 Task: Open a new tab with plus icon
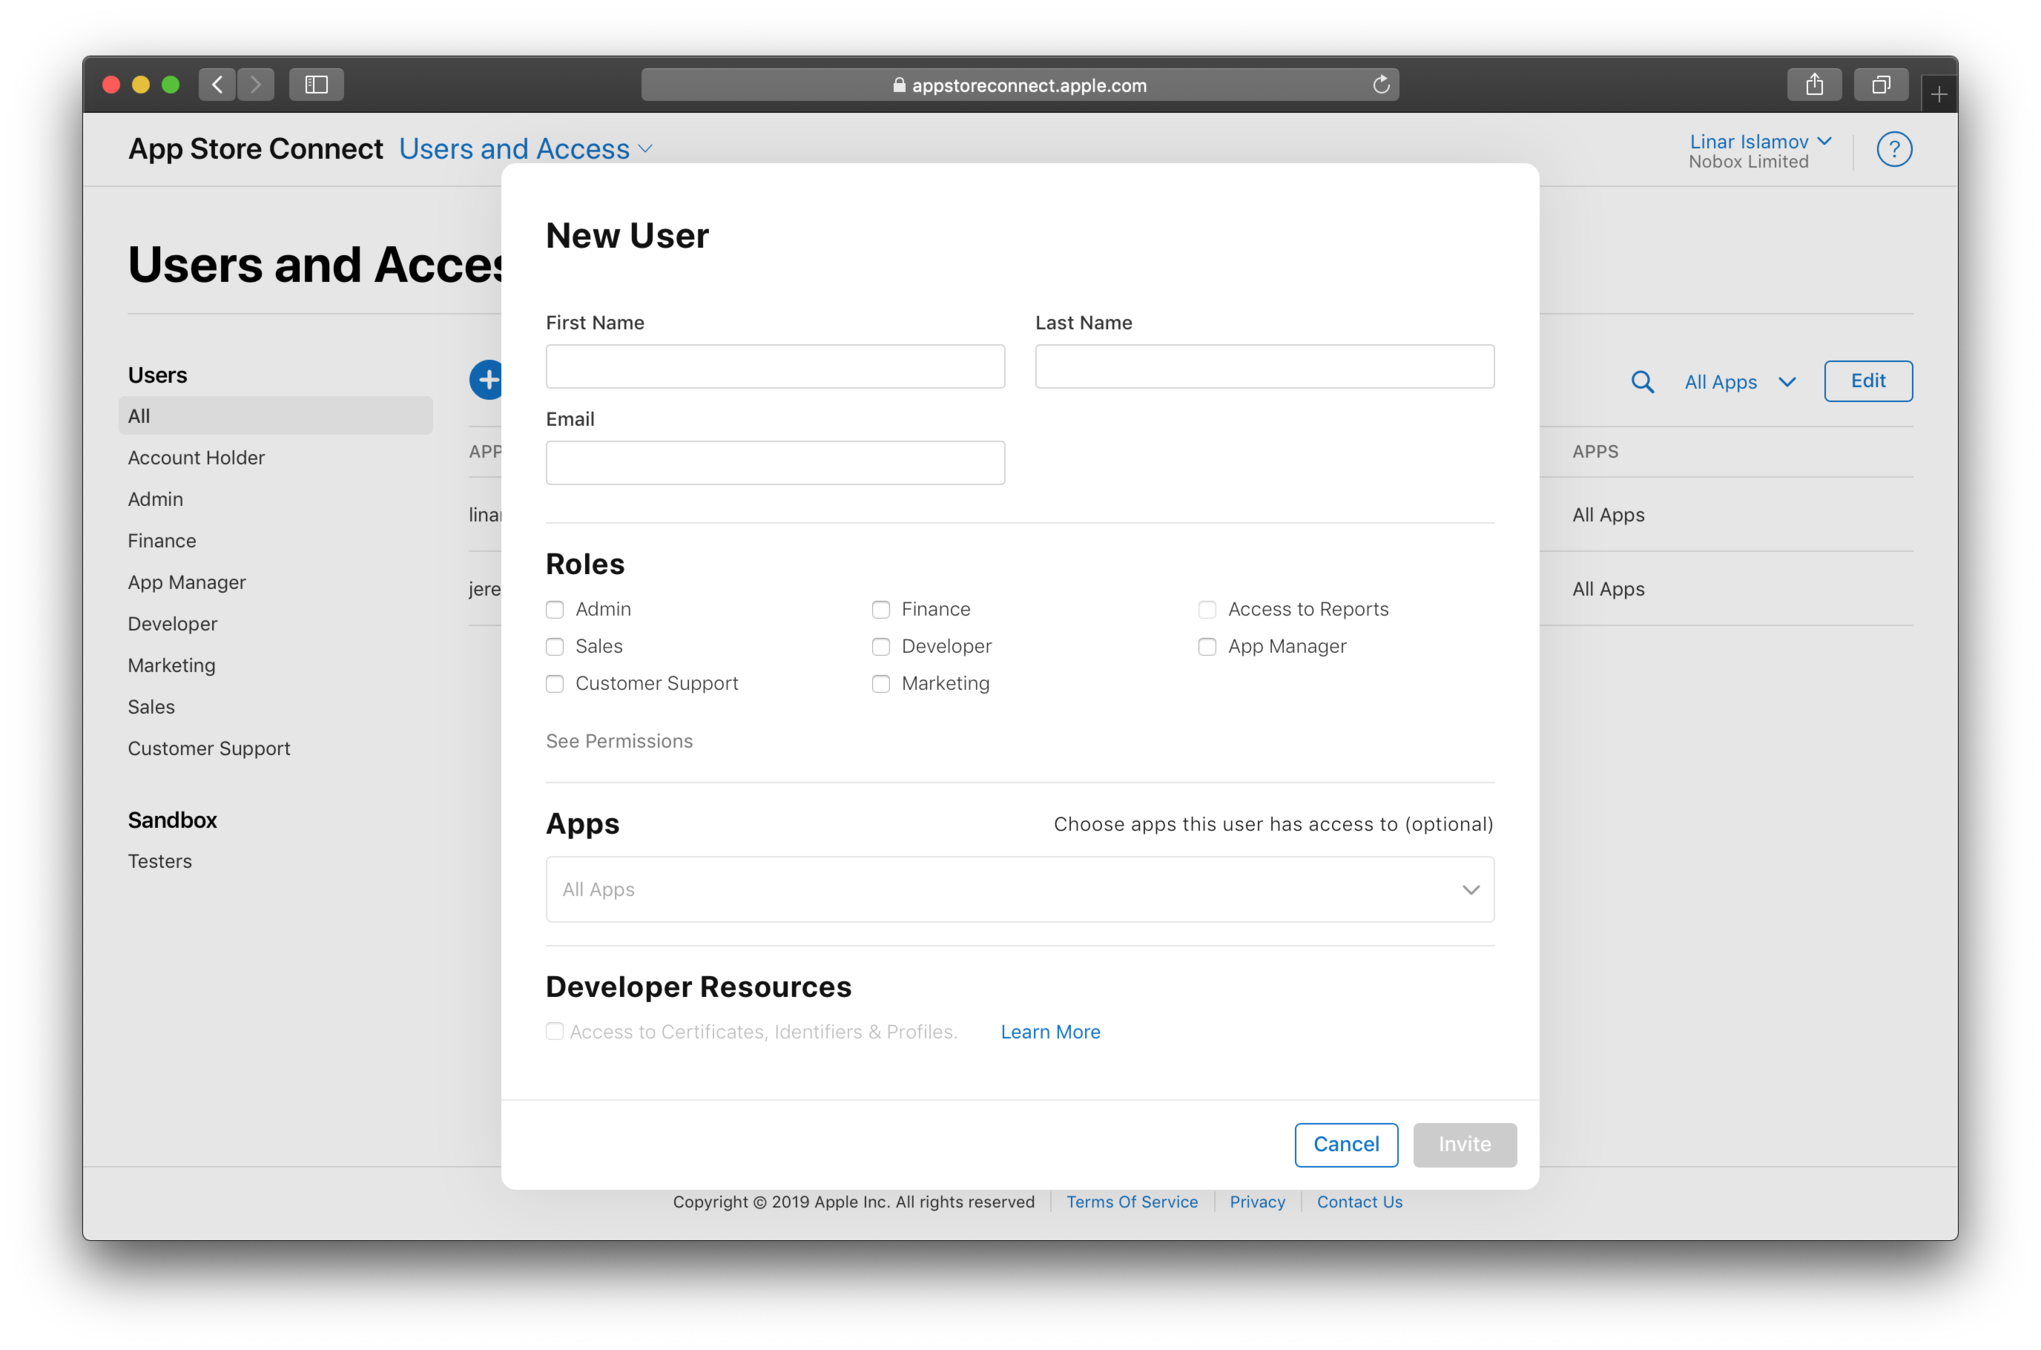coord(1938,94)
